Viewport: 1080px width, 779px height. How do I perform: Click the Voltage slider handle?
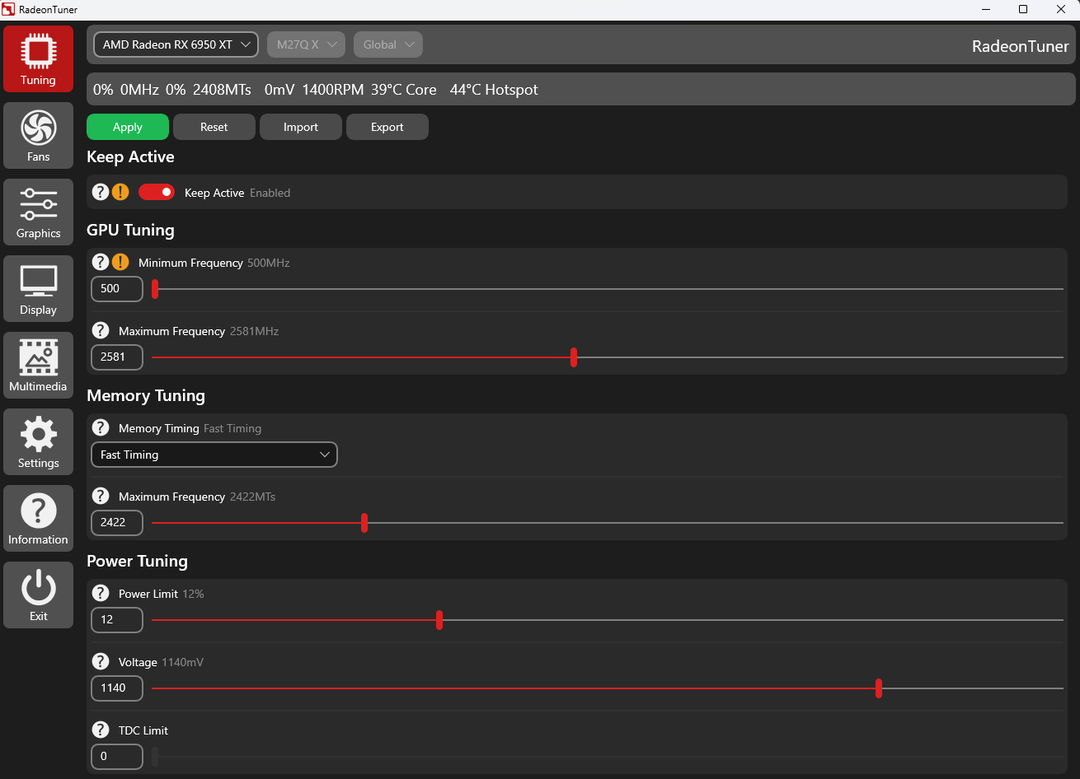click(879, 688)
